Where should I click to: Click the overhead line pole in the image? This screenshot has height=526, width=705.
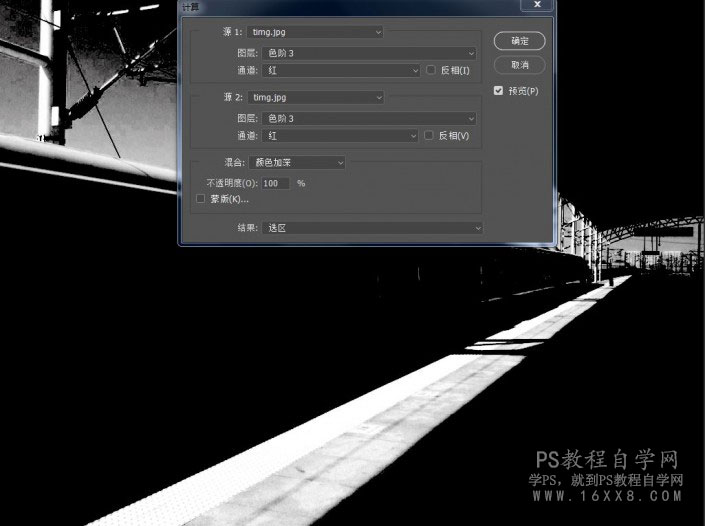click(46, 70)
